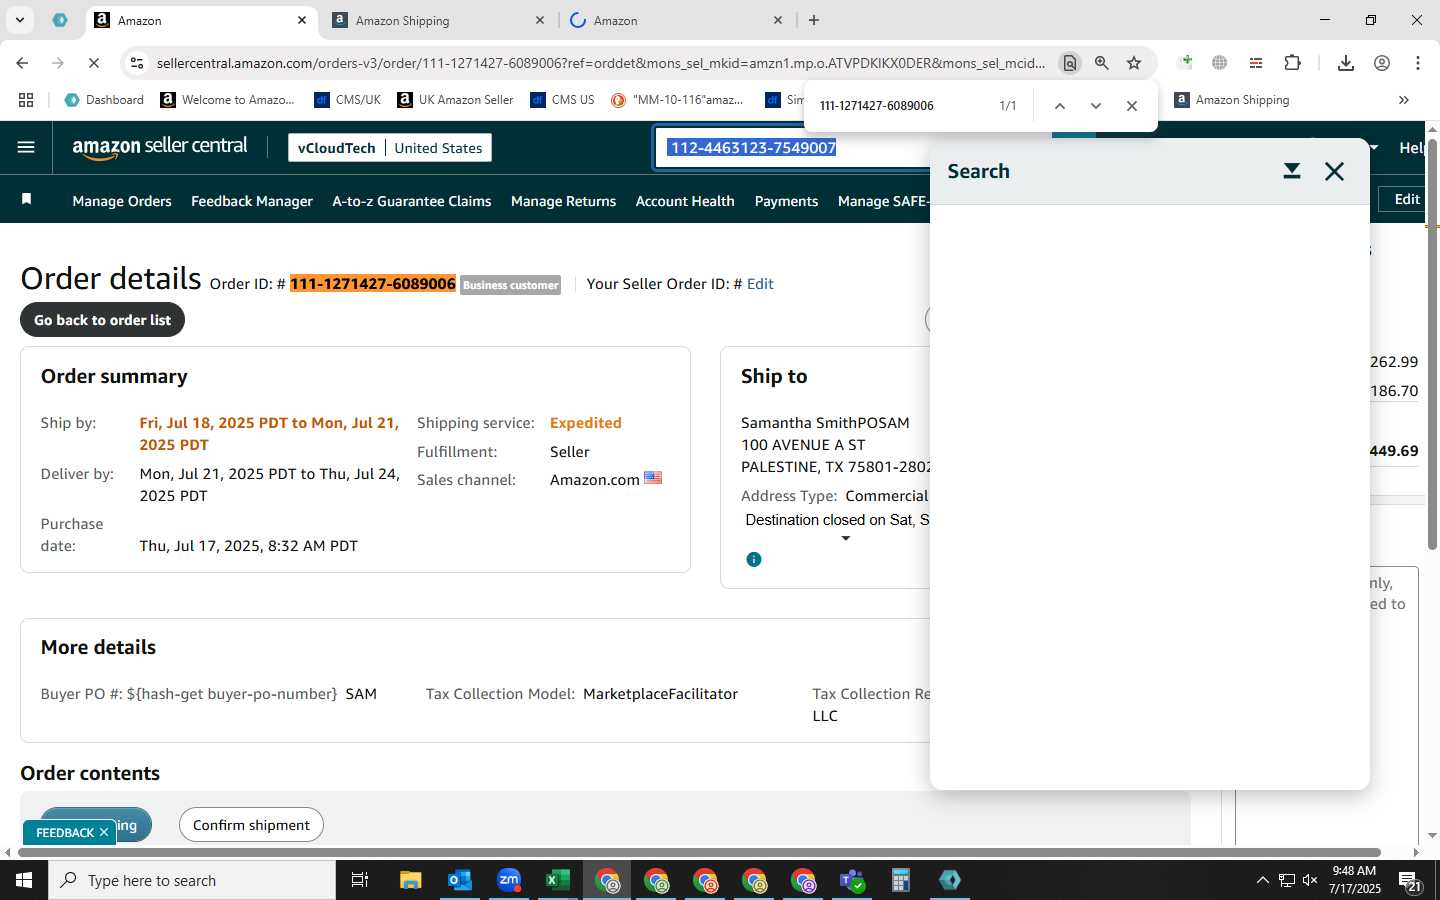
Task: Click the vertical page scrollbar
Action: point(1432,345)
